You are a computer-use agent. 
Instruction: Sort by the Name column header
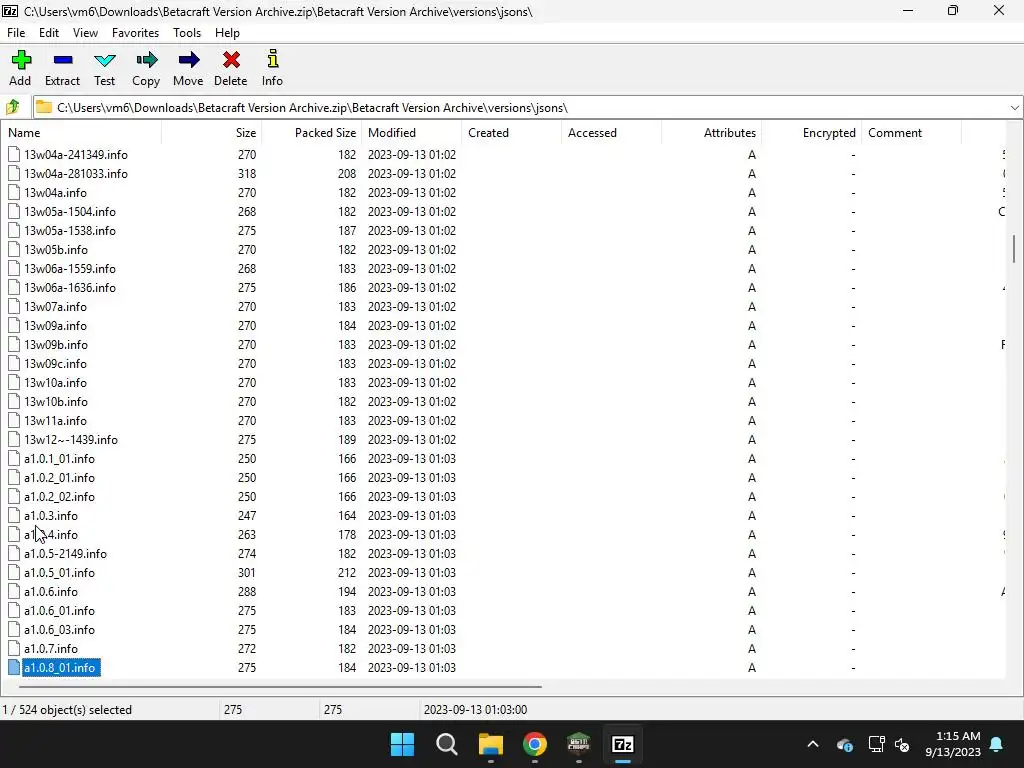82,133
